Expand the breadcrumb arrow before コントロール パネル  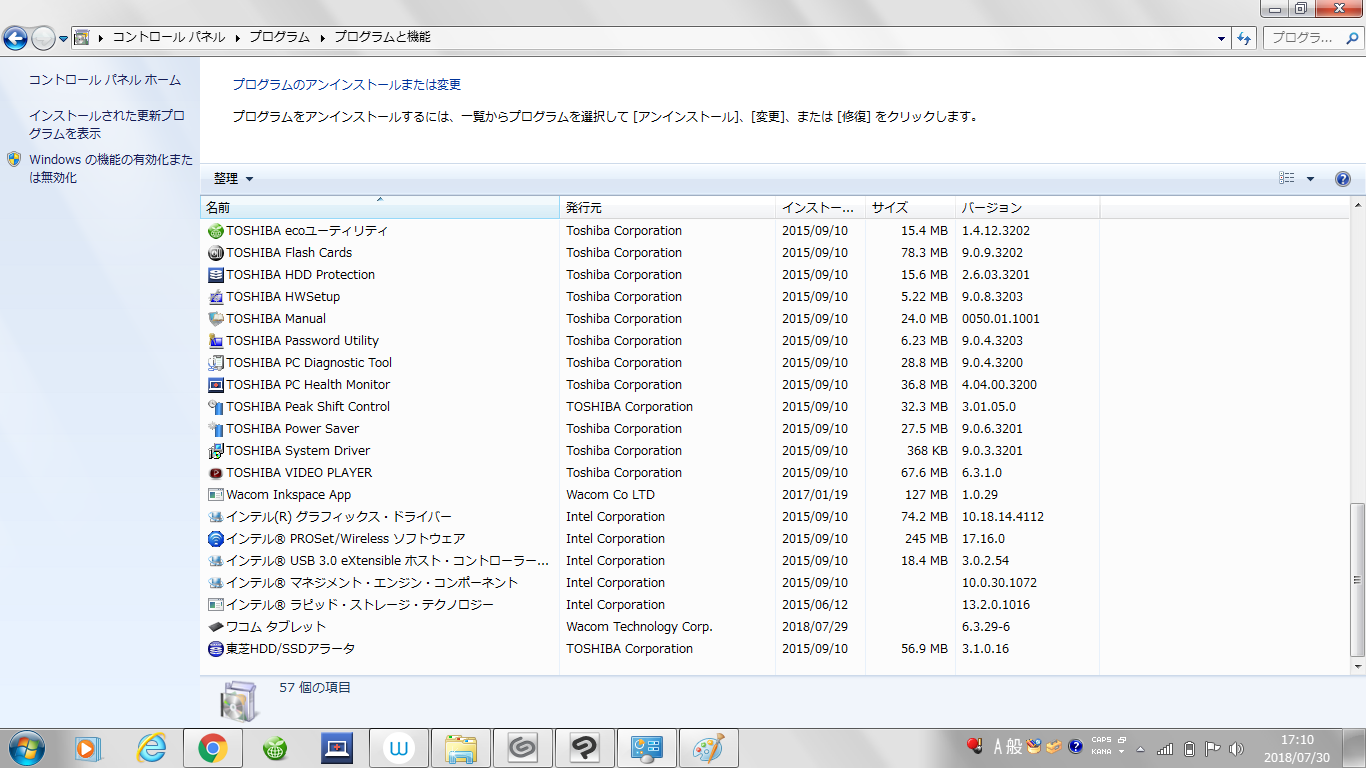(101, 38)
